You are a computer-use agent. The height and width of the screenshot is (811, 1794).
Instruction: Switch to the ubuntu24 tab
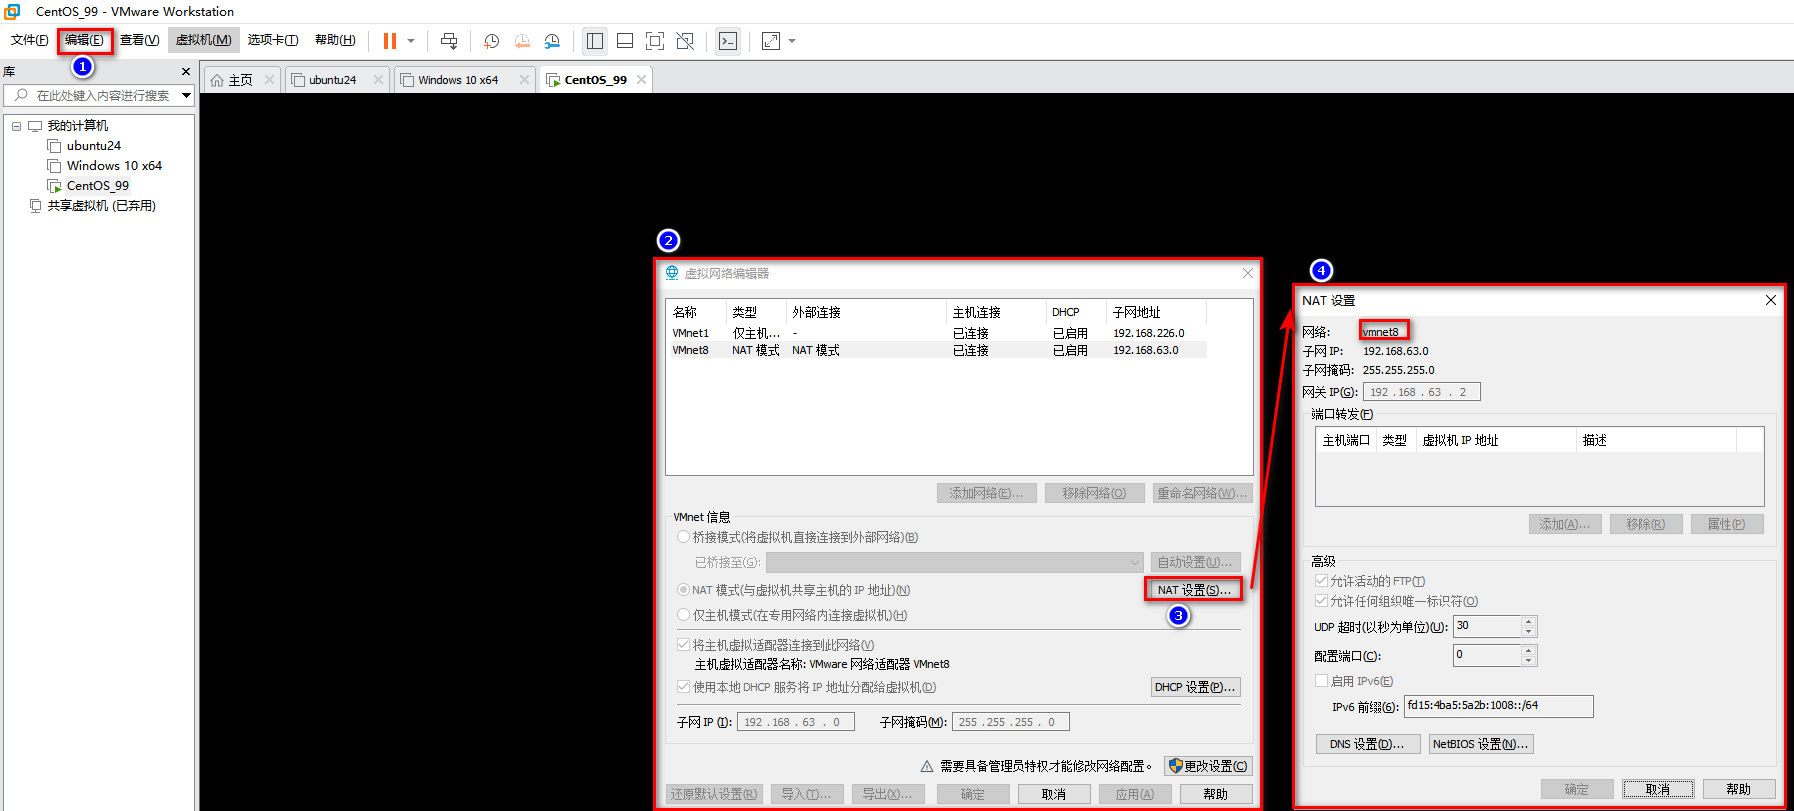coord(332,80)
